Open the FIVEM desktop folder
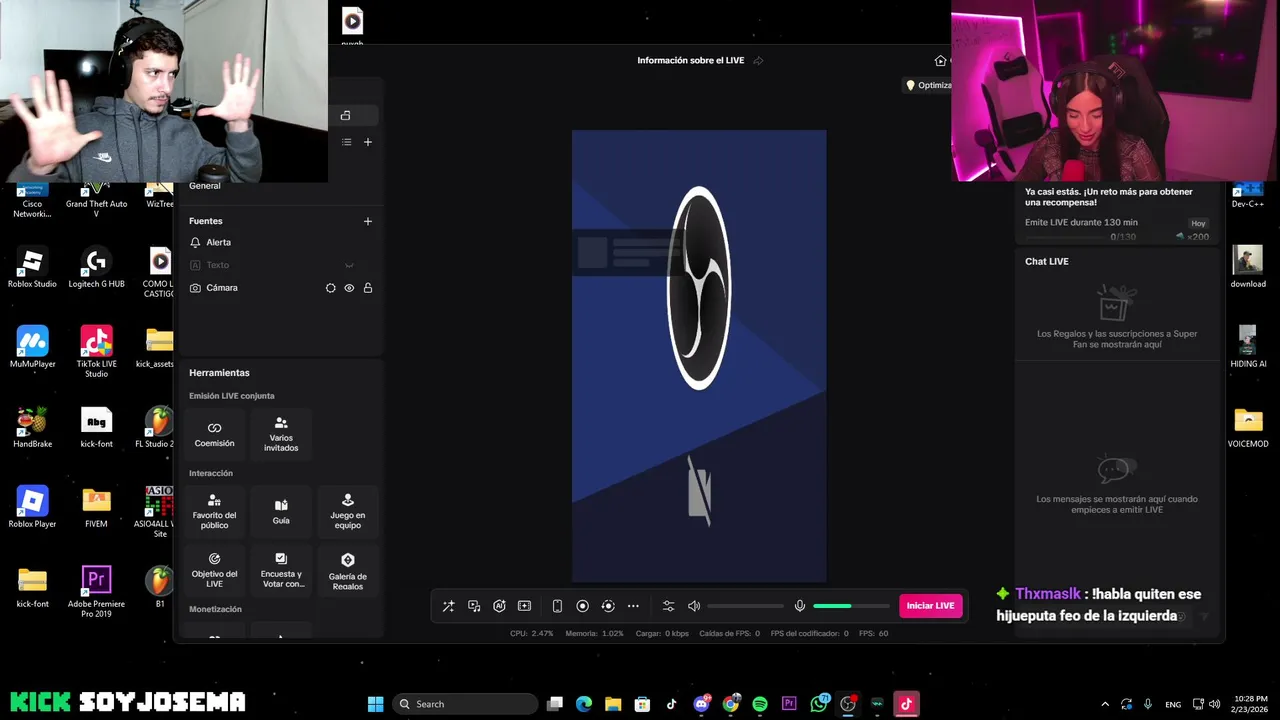 pyautogui.click(x=96, y=507)
